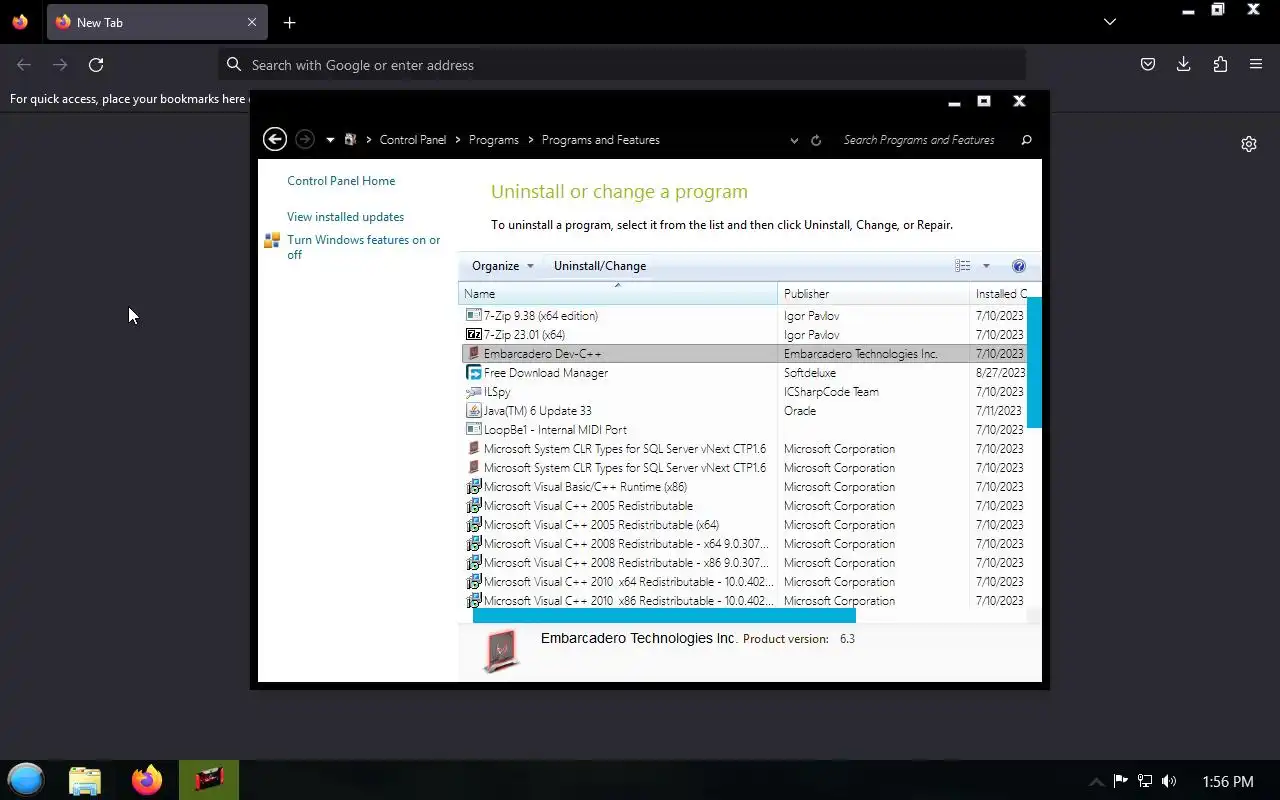Select Microsoft Visual Basic/C++ Runtime (x86)
This screenshot has width=1280, height=800.
(585, 487)
